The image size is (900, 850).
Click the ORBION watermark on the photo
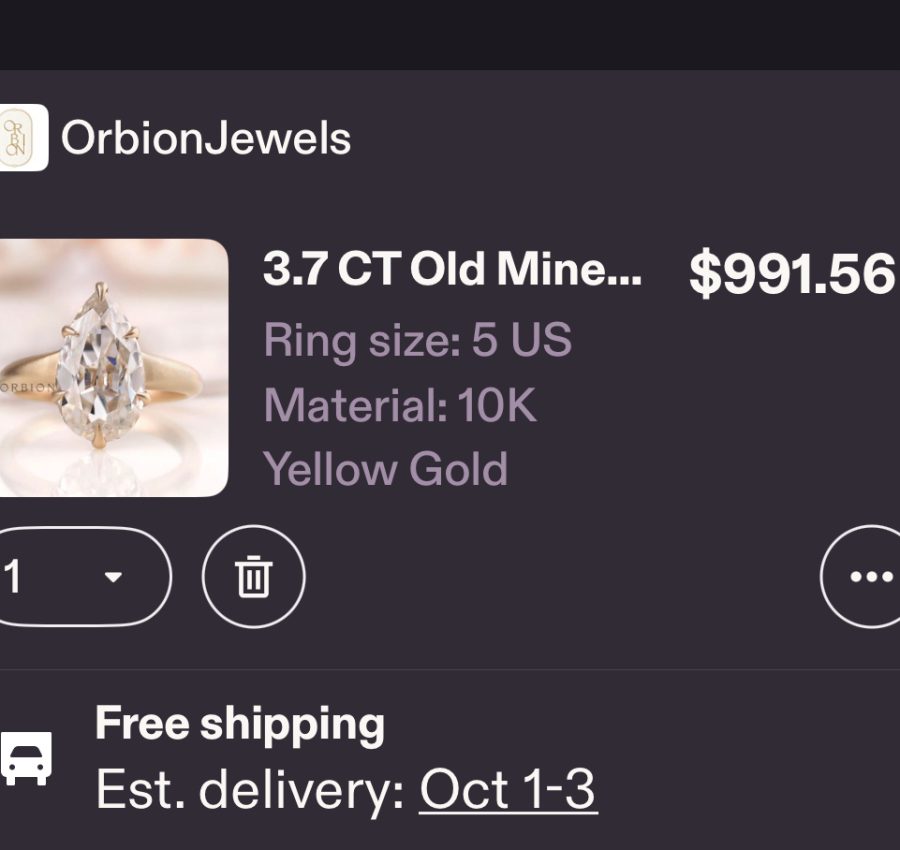(27, 387)
